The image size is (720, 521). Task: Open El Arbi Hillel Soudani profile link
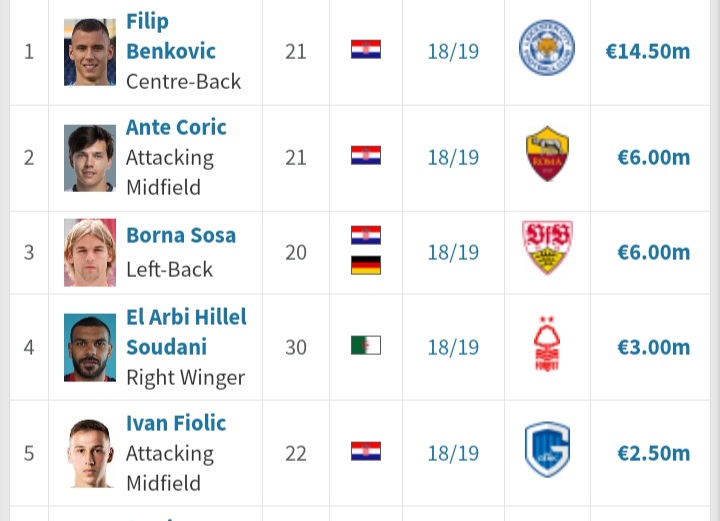click(186, 332)
